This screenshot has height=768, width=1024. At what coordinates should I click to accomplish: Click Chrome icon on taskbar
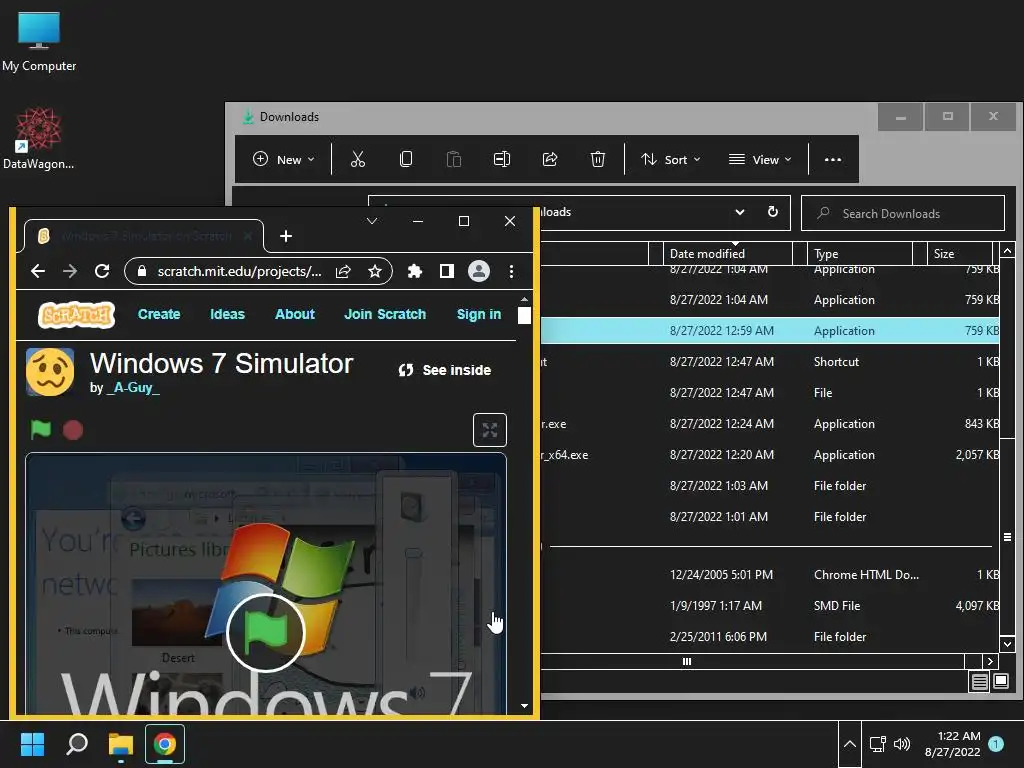(165, 744)
